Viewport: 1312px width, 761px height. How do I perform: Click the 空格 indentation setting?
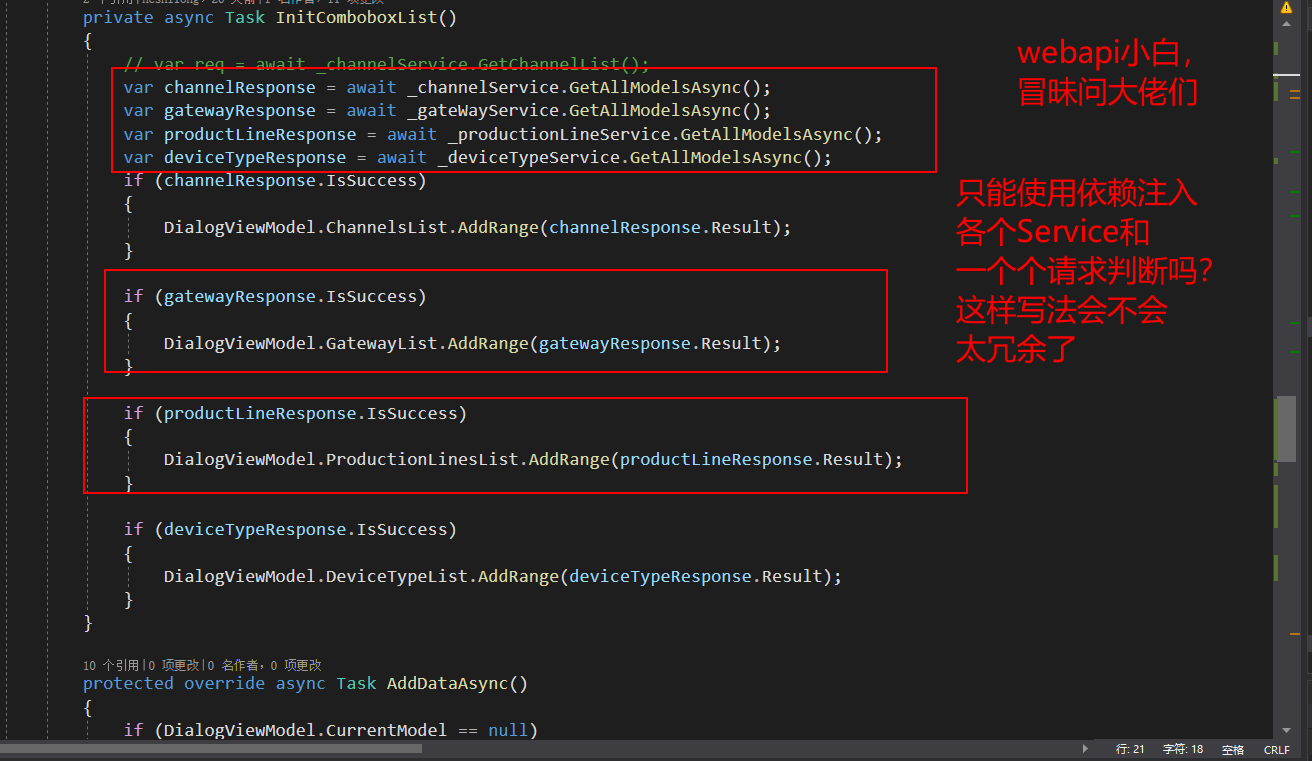pos(1233,749)
